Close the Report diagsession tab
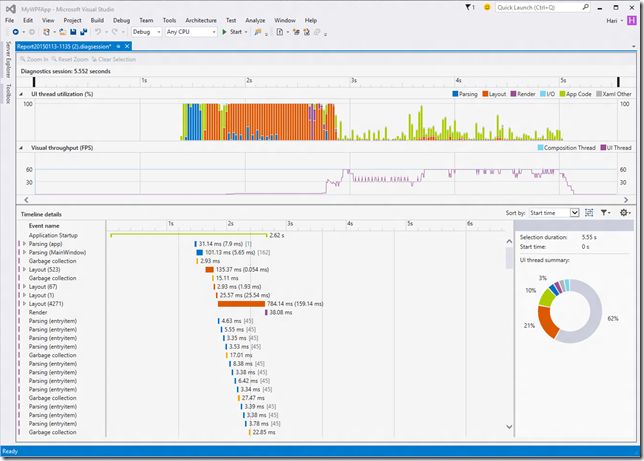Screen dimensions: 644x461 [127, 46]
